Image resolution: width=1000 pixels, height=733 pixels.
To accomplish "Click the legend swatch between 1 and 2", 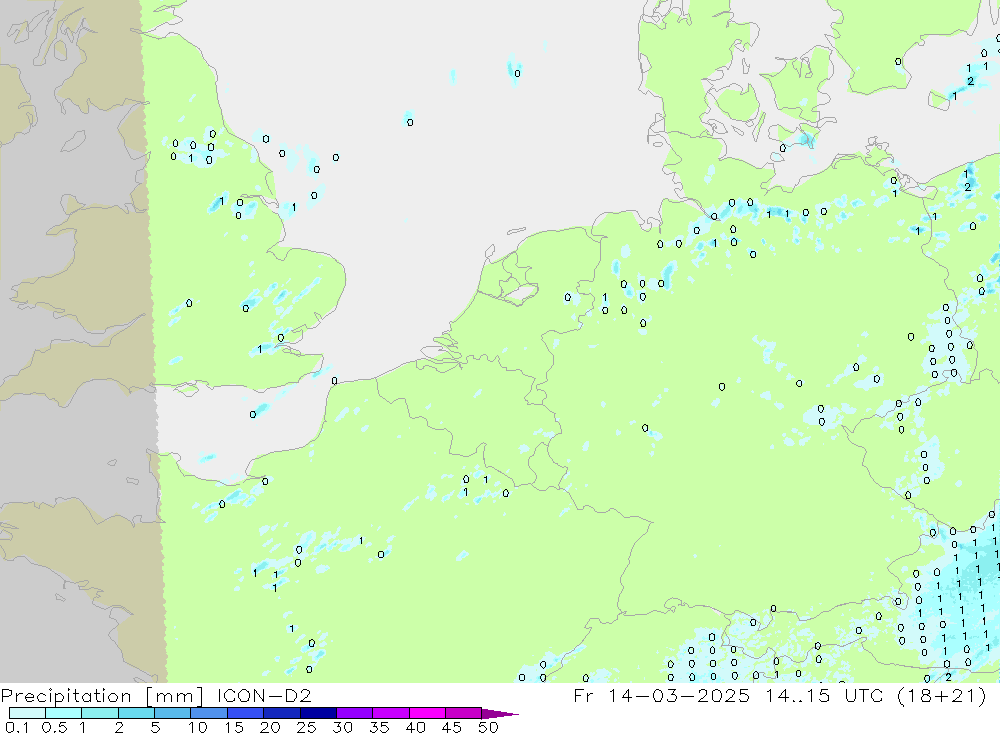I will click(100, 713).
